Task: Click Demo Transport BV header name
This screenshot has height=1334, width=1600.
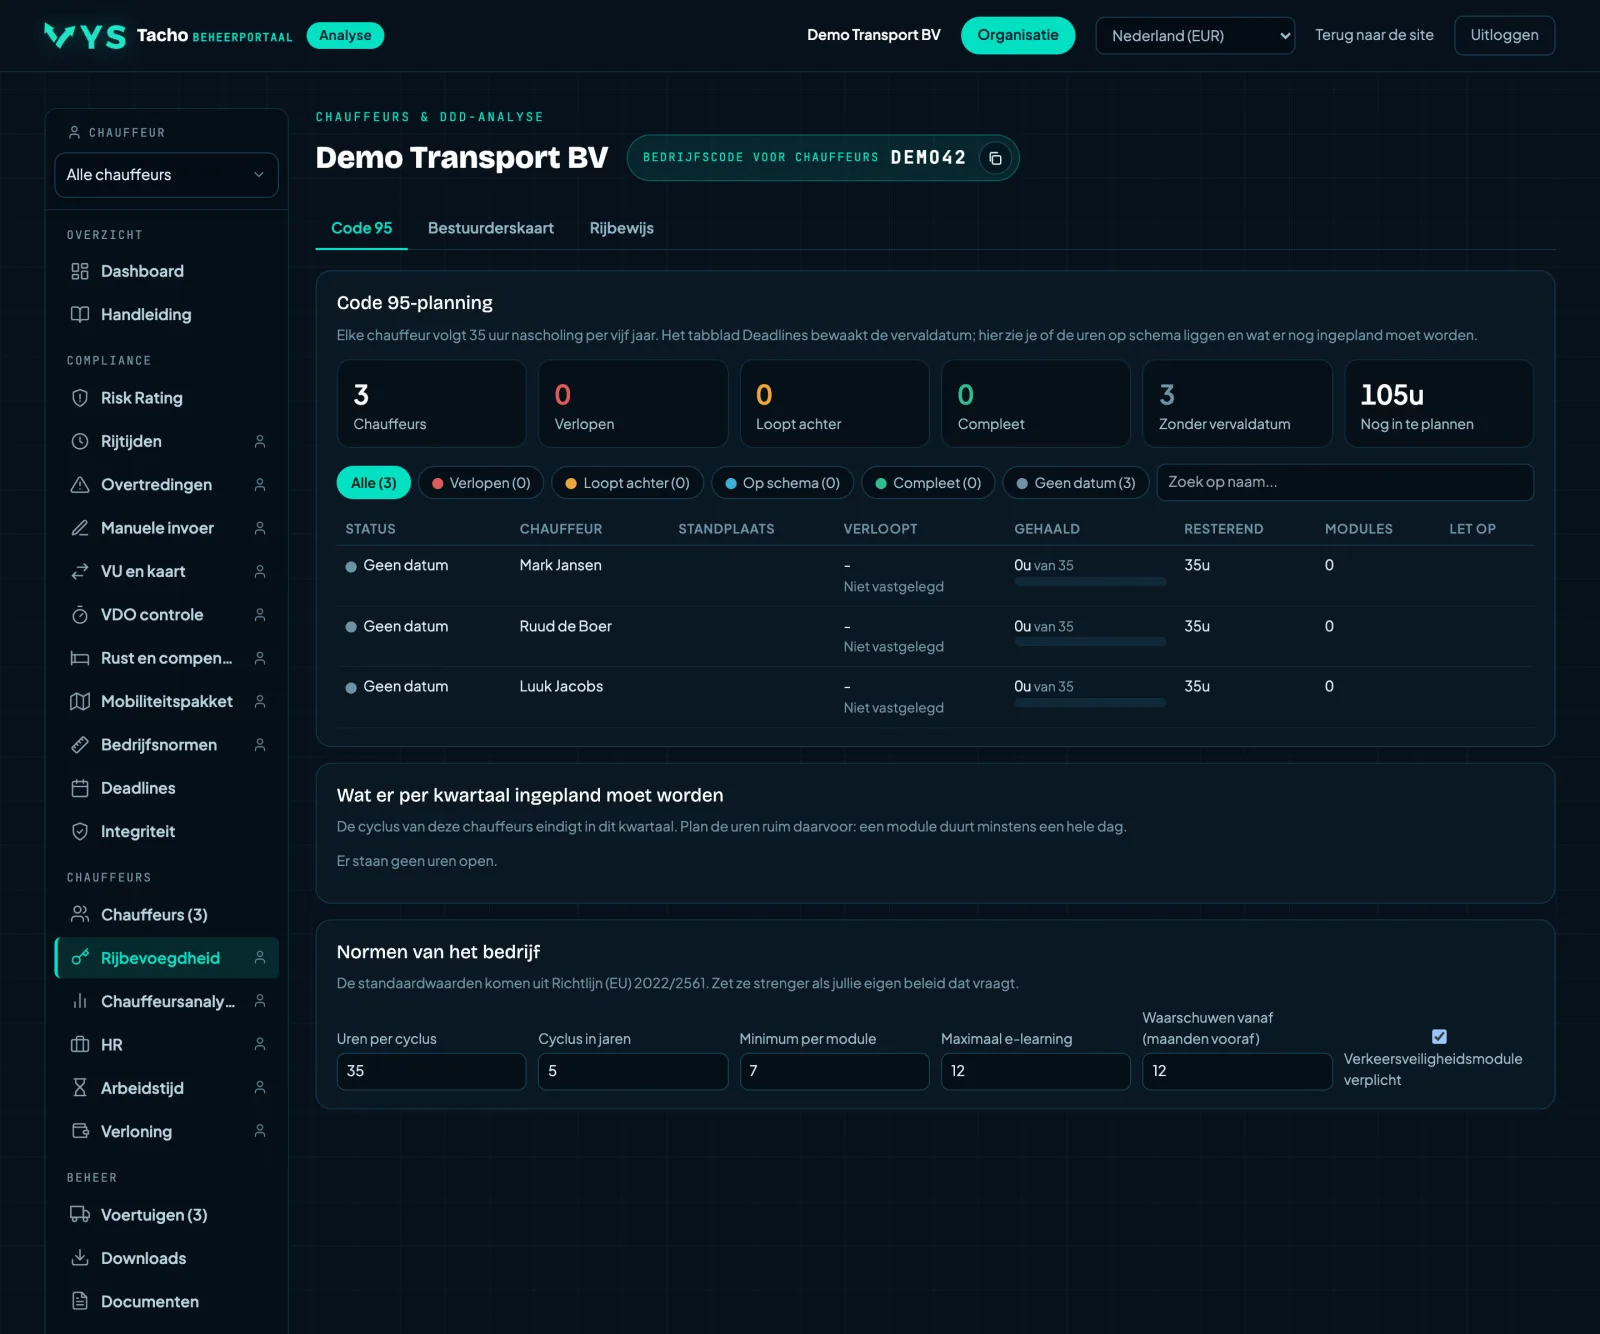Action: [x=874, y=35]
